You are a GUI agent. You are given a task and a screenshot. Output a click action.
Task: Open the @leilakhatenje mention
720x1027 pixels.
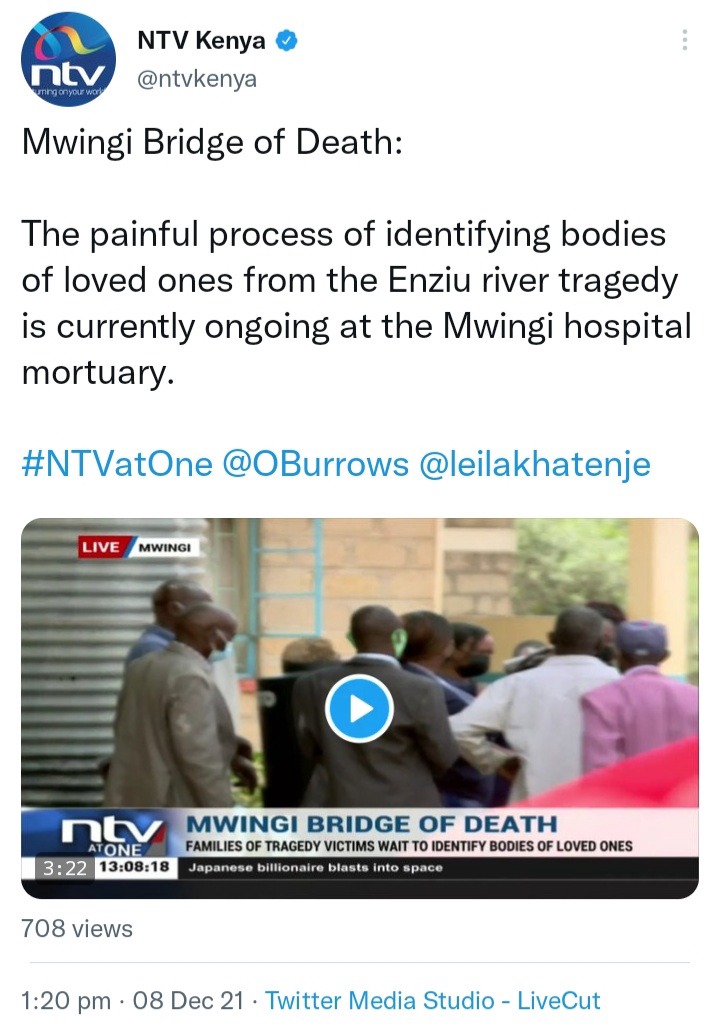tap(535, 464)
